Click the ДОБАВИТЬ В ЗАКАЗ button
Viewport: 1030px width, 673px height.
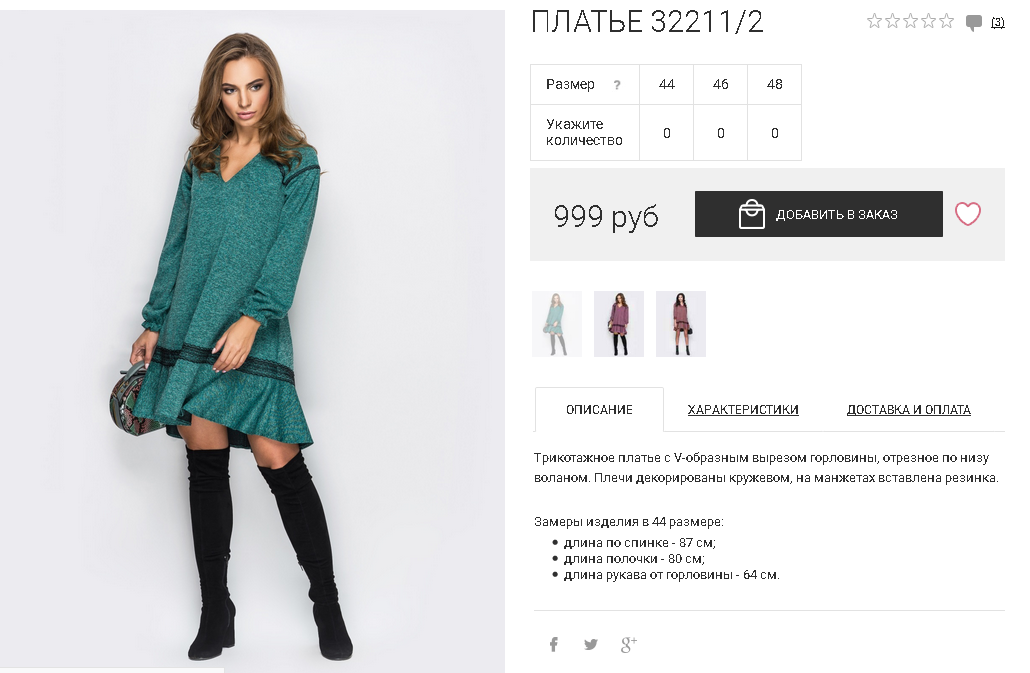818,214
